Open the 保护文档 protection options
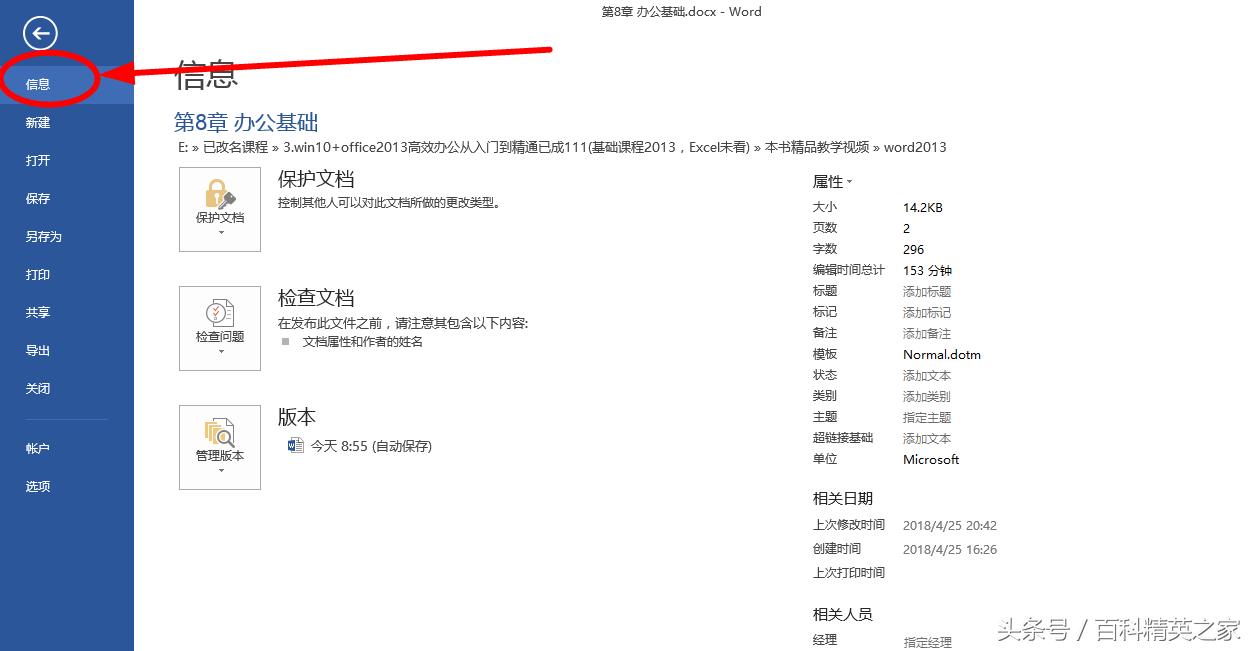The height and width of the screenshot is (651, 1256). 219,210
